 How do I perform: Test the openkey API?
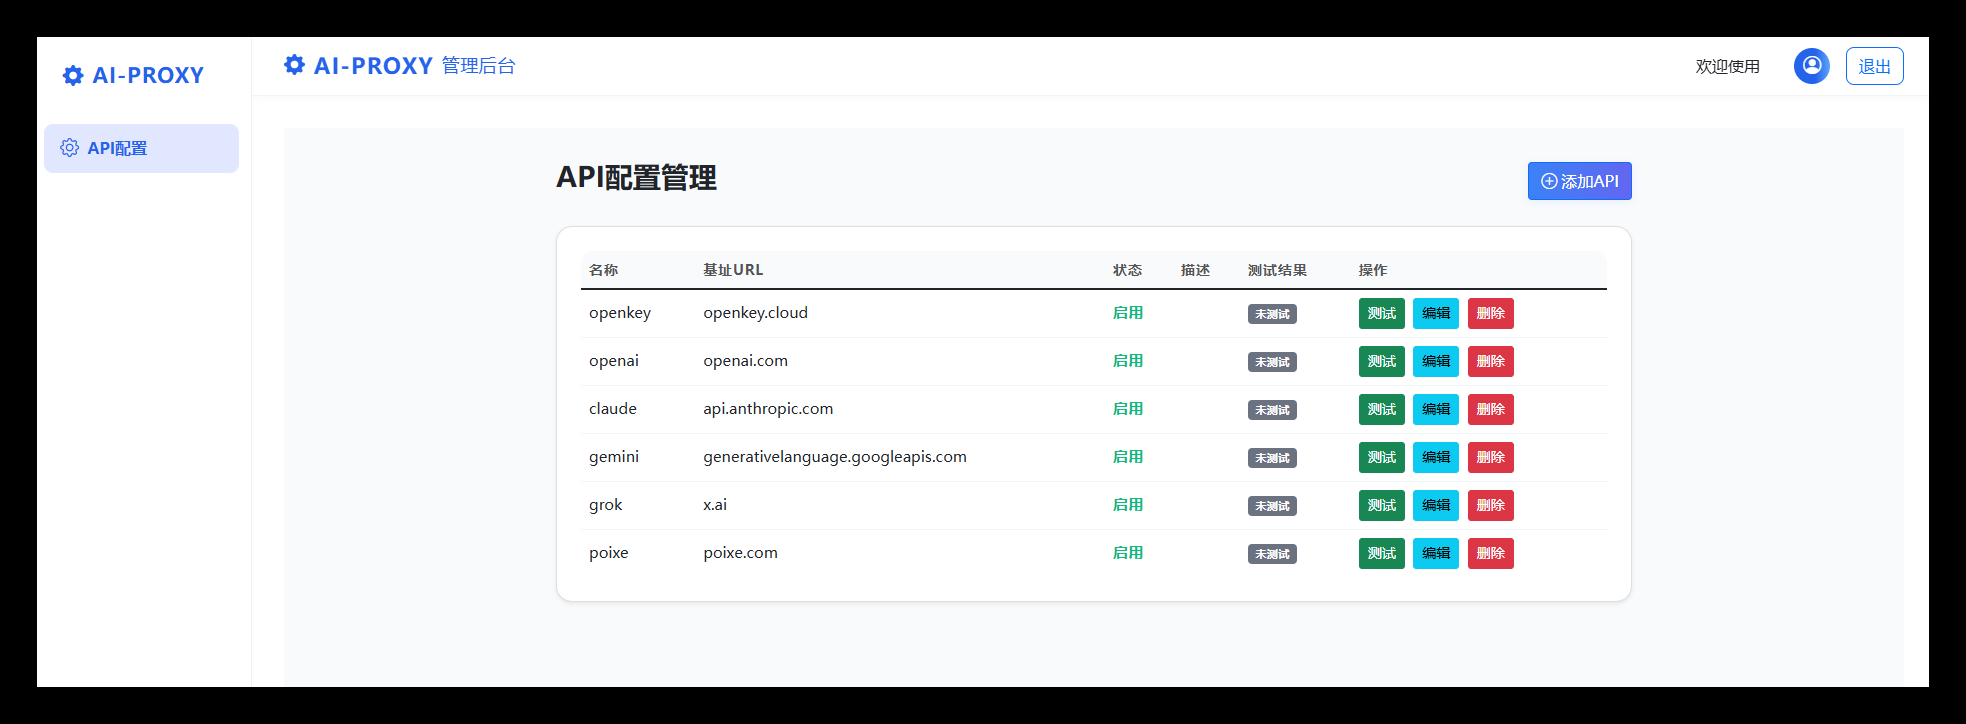1381,313
